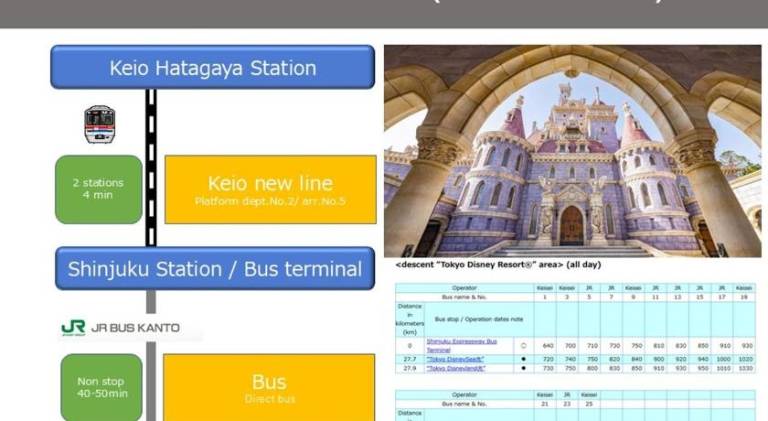Click Bus name & No. header in second timetable
This screenshot has height=421, width=768.
point(464,404)
